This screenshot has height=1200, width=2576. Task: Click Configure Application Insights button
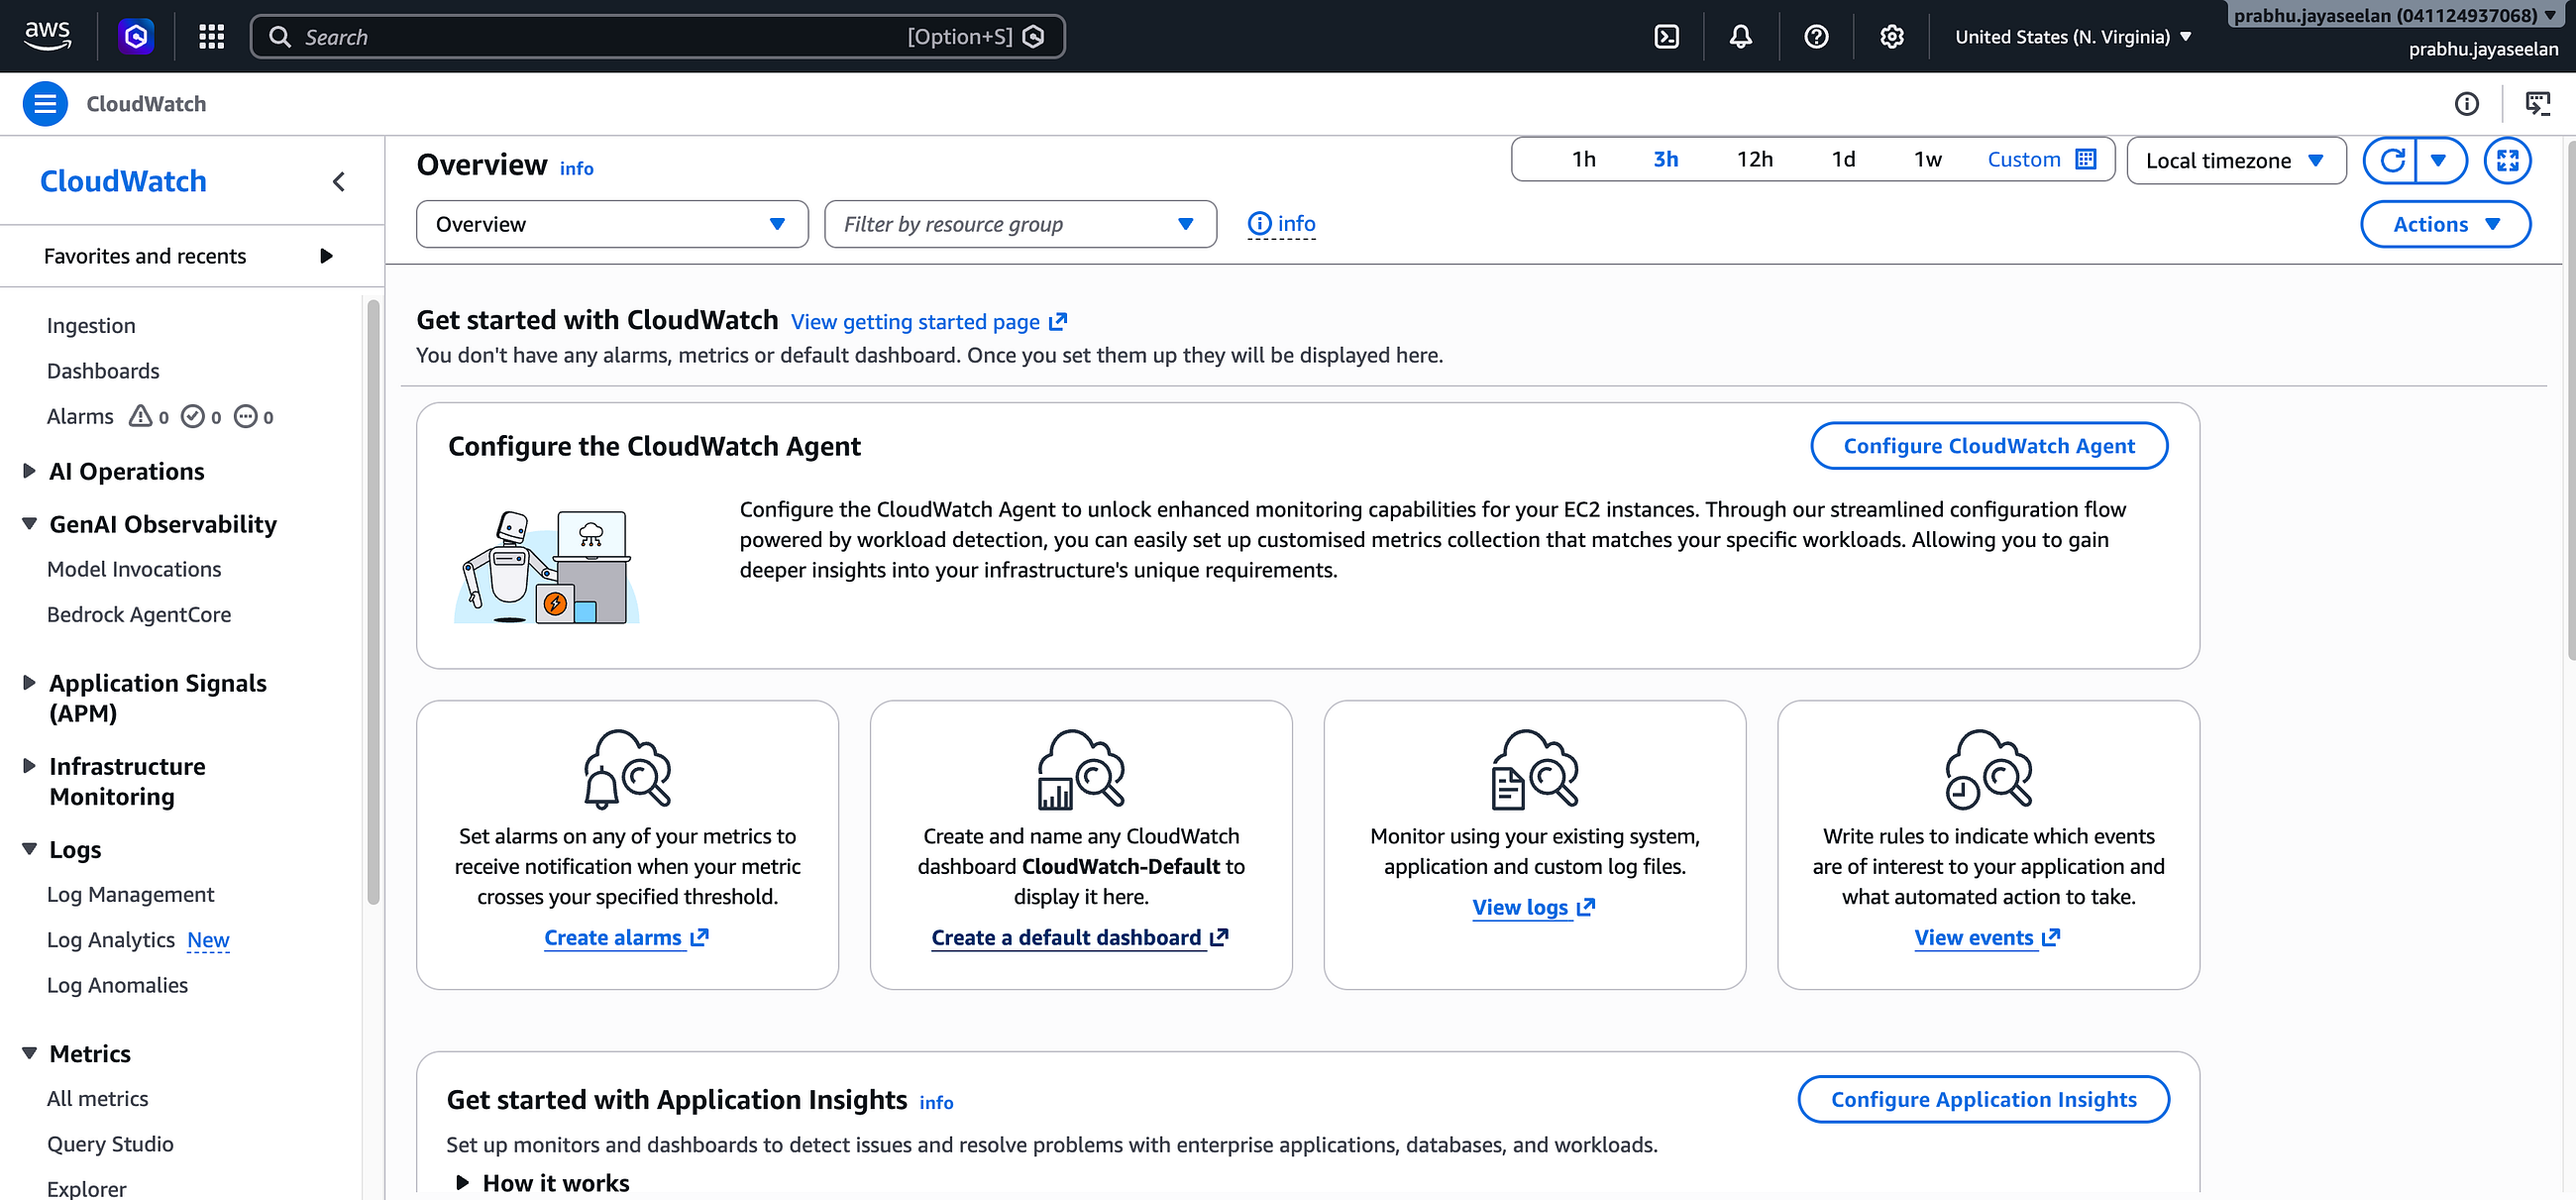[1983, 1099]
